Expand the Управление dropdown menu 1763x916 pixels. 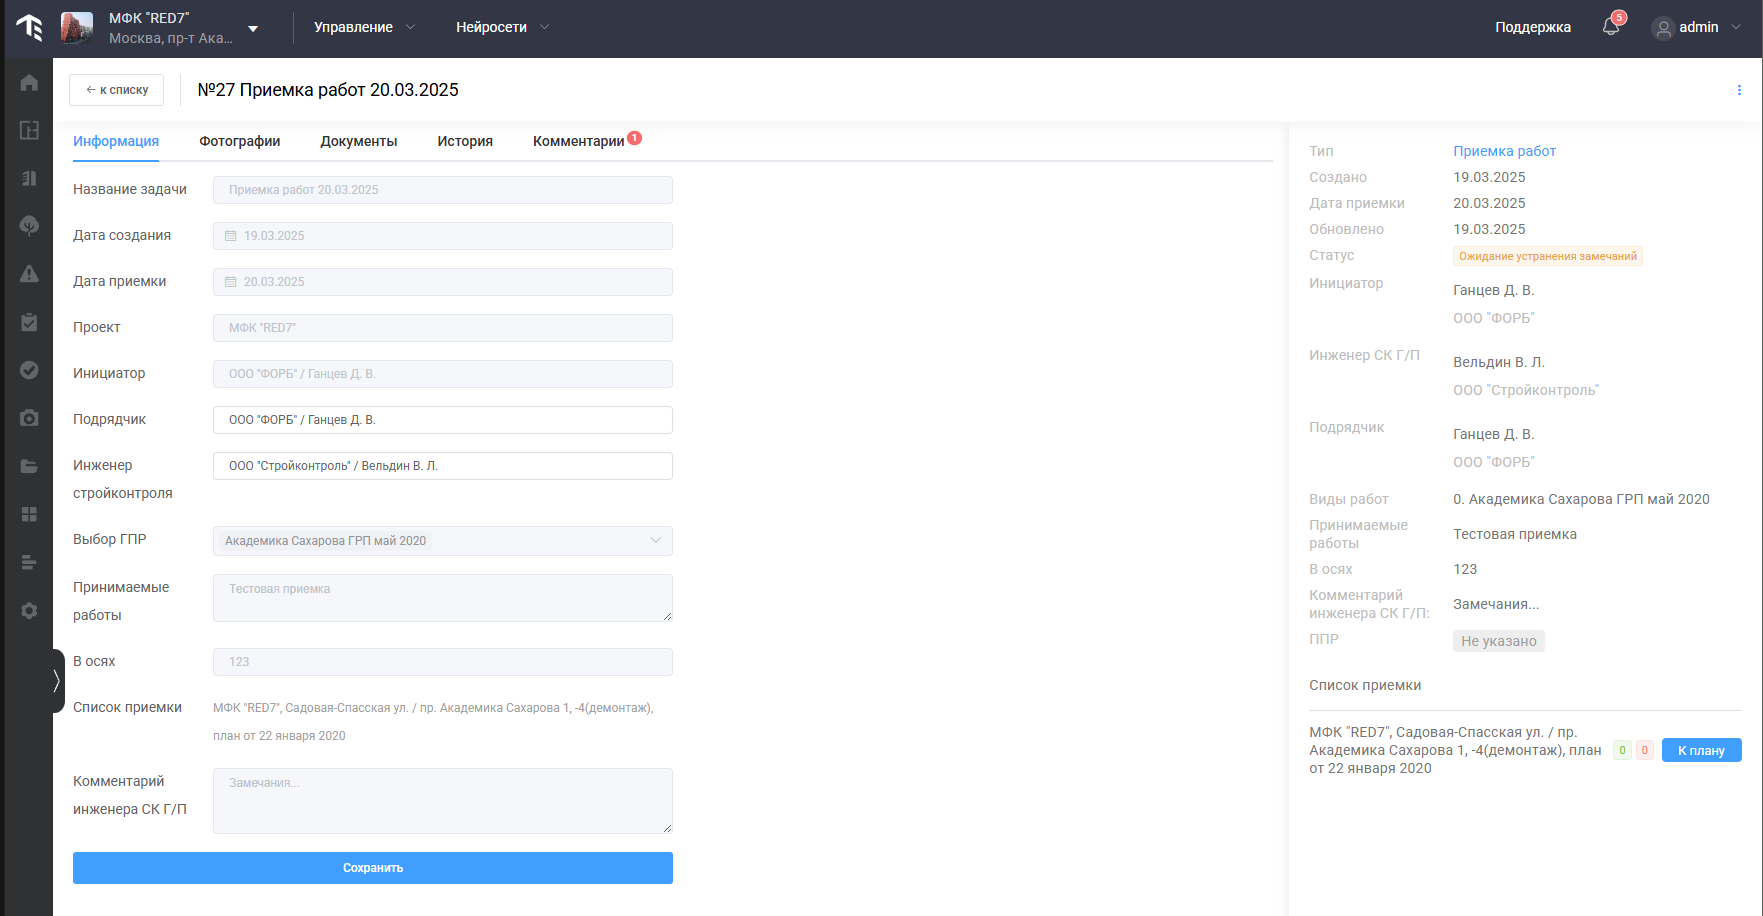tap(364, 27)
